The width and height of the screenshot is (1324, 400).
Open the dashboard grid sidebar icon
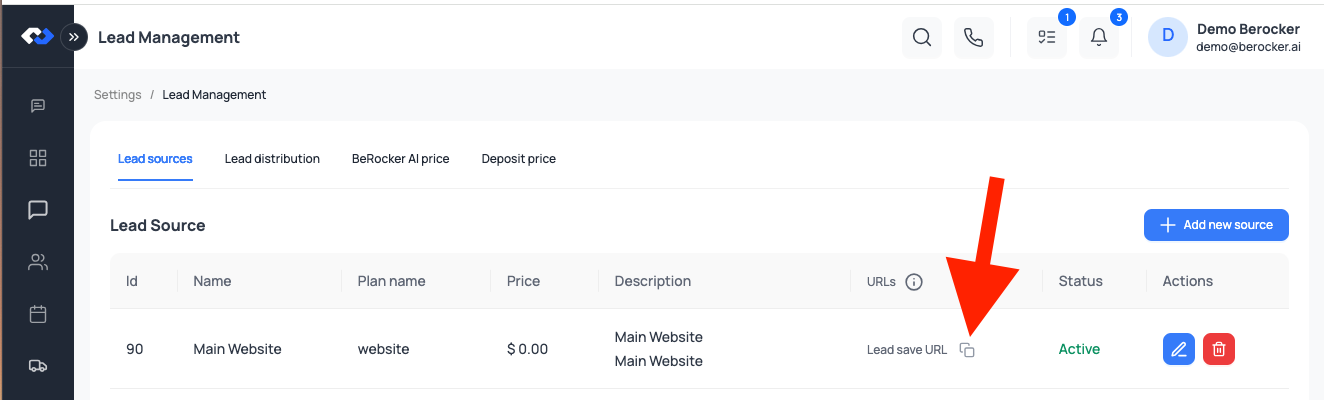coord(38,158)
